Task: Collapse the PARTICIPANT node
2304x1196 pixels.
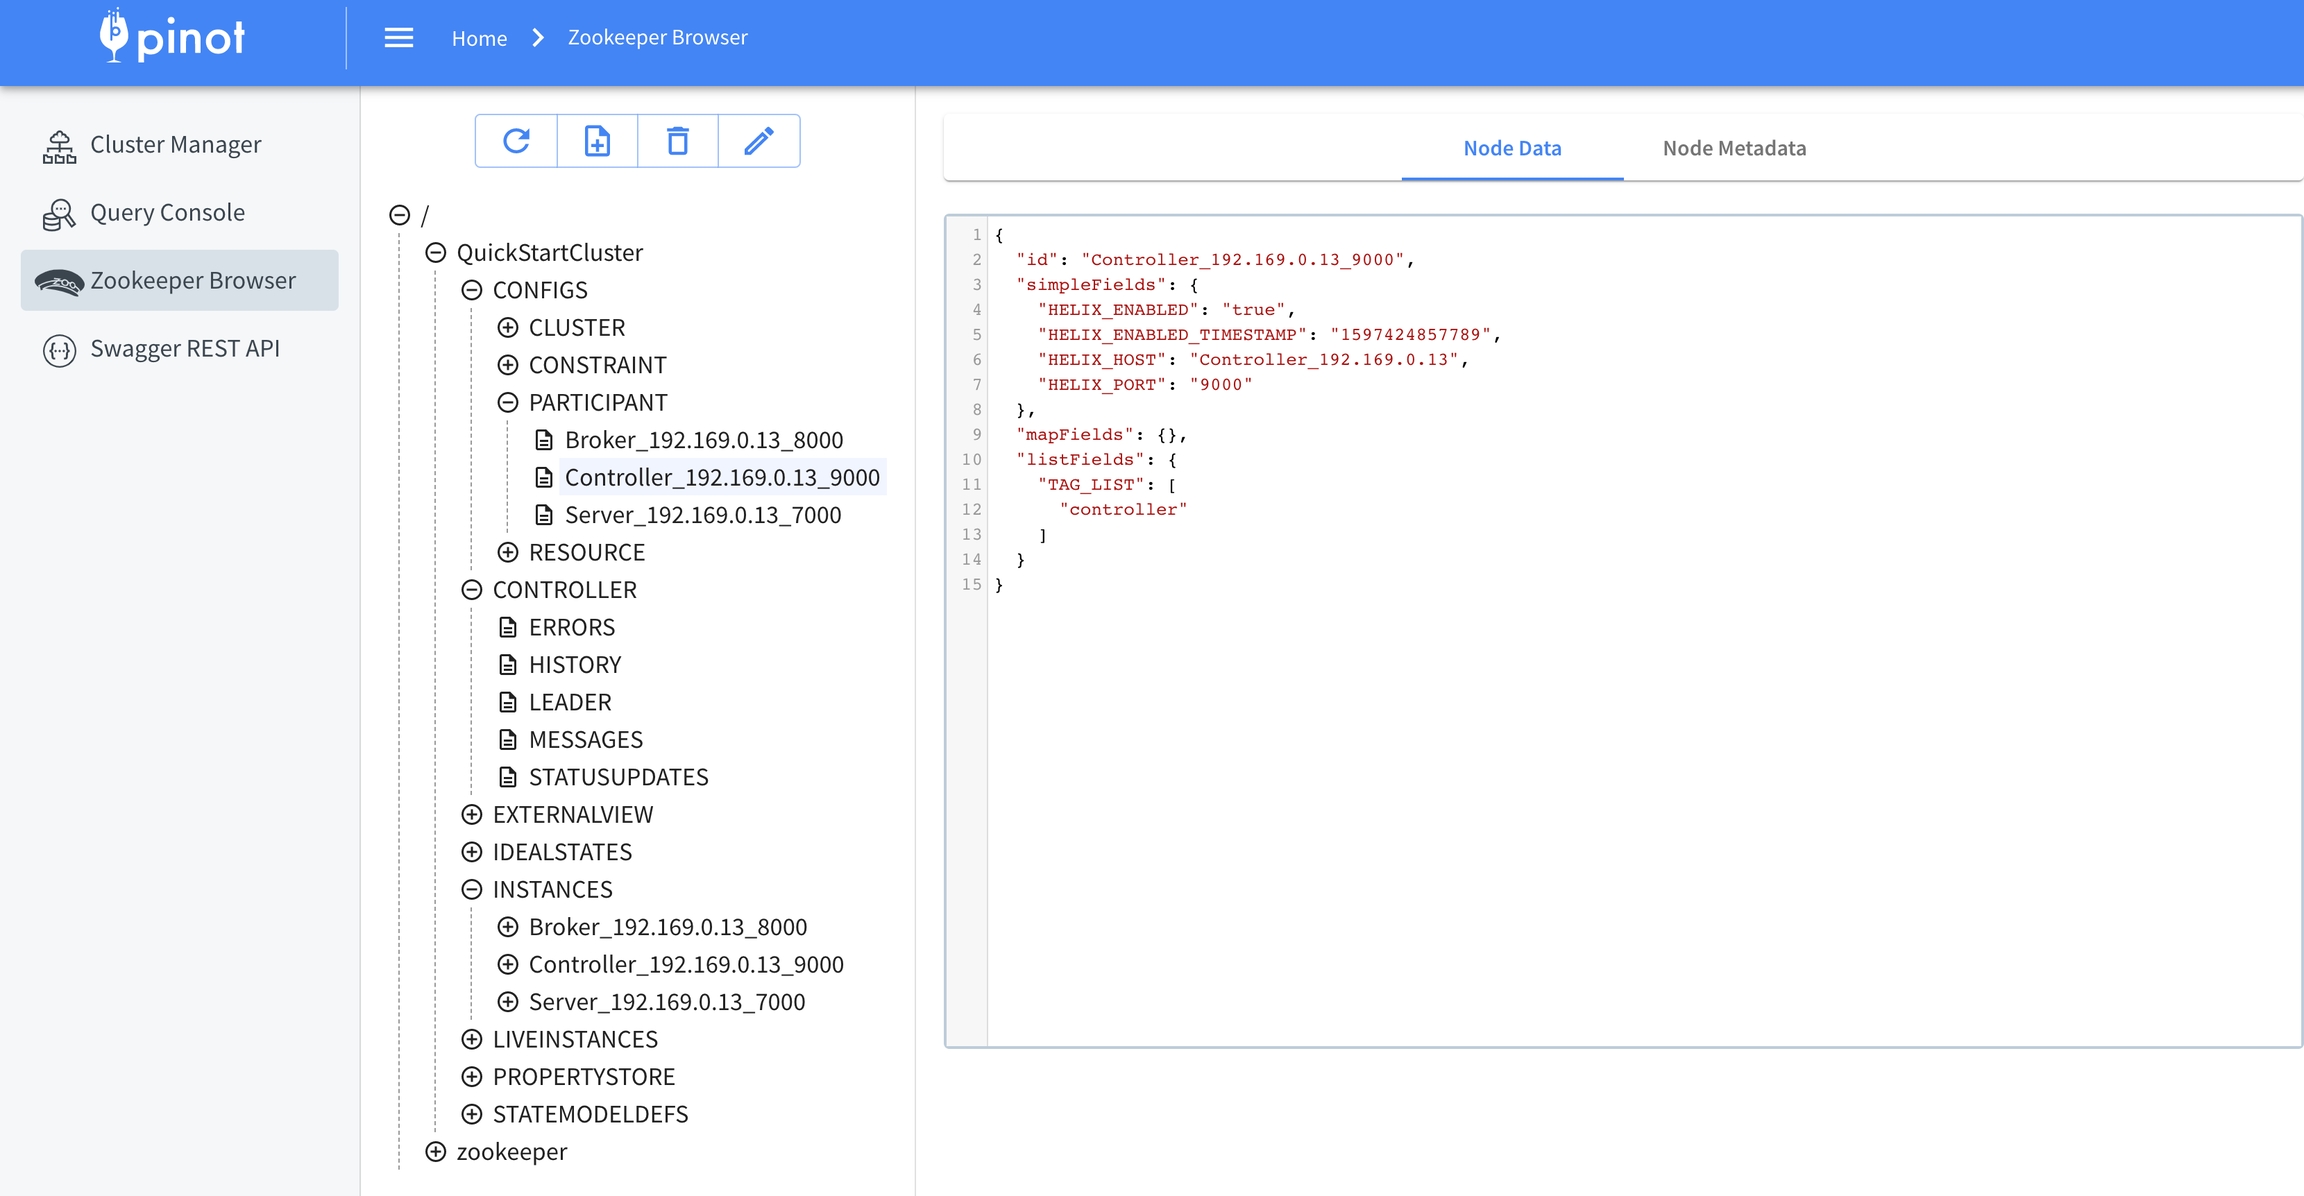Action: (x=508, y=403)
